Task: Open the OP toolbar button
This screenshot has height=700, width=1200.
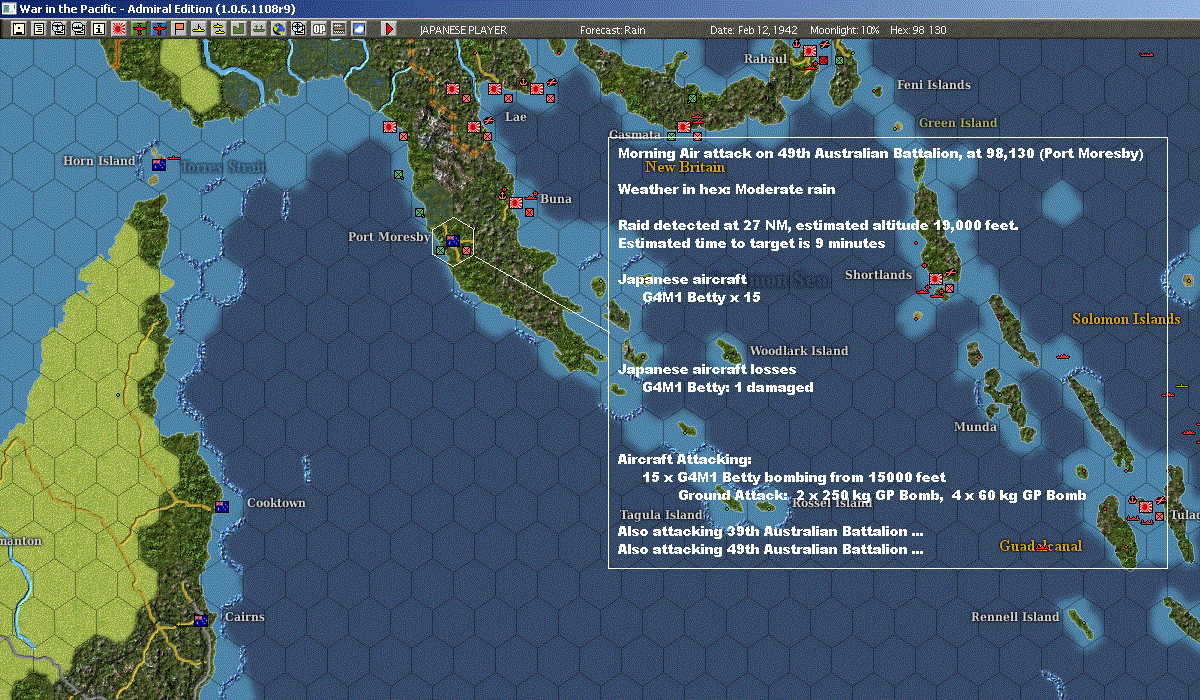Action: click(x=319, y=29)
